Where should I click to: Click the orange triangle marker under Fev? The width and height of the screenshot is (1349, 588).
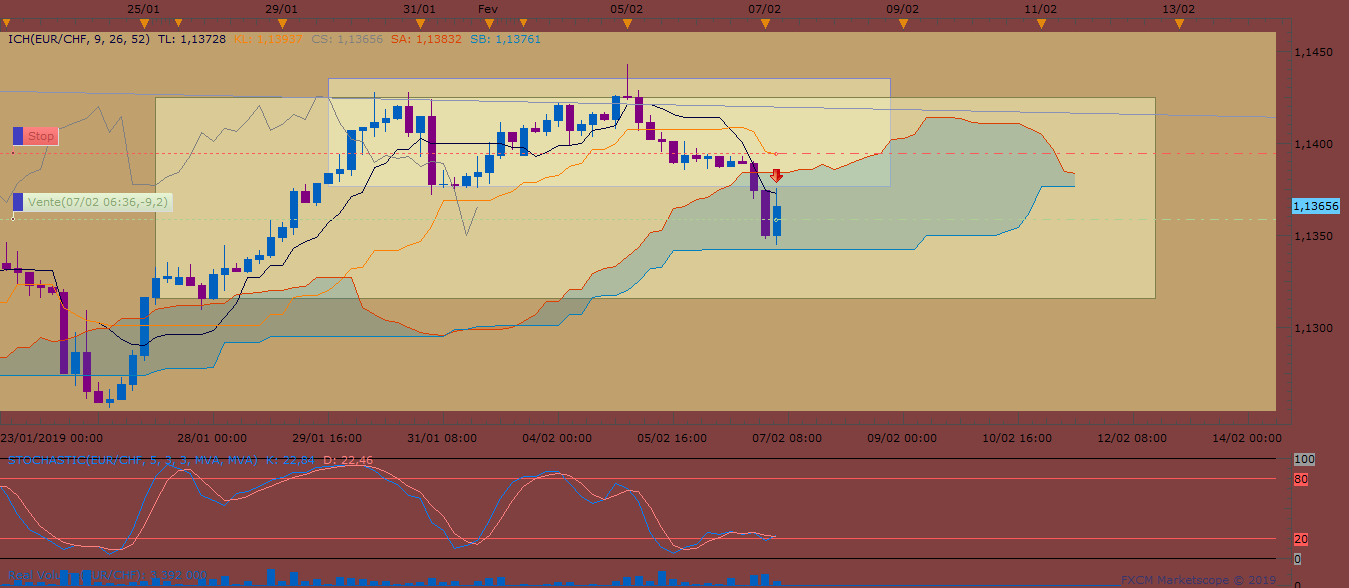click(489, 23)
